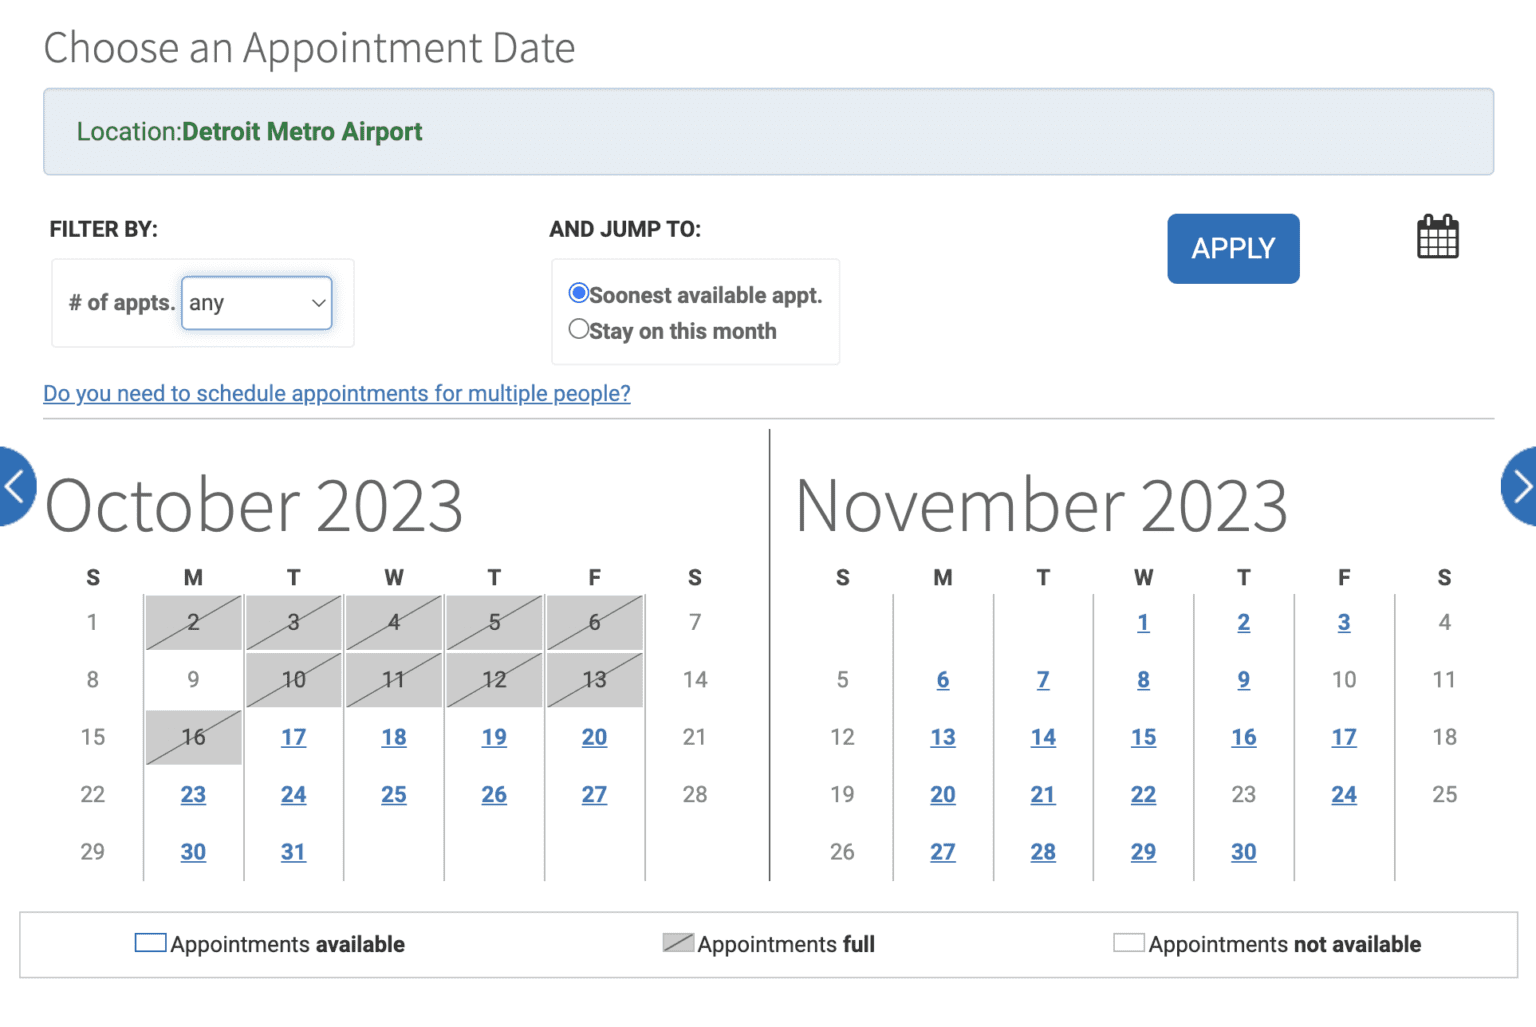1536x1027 pixels.
Task: Click the dropdown chevron in the filter box
Action: pos(317,302)
